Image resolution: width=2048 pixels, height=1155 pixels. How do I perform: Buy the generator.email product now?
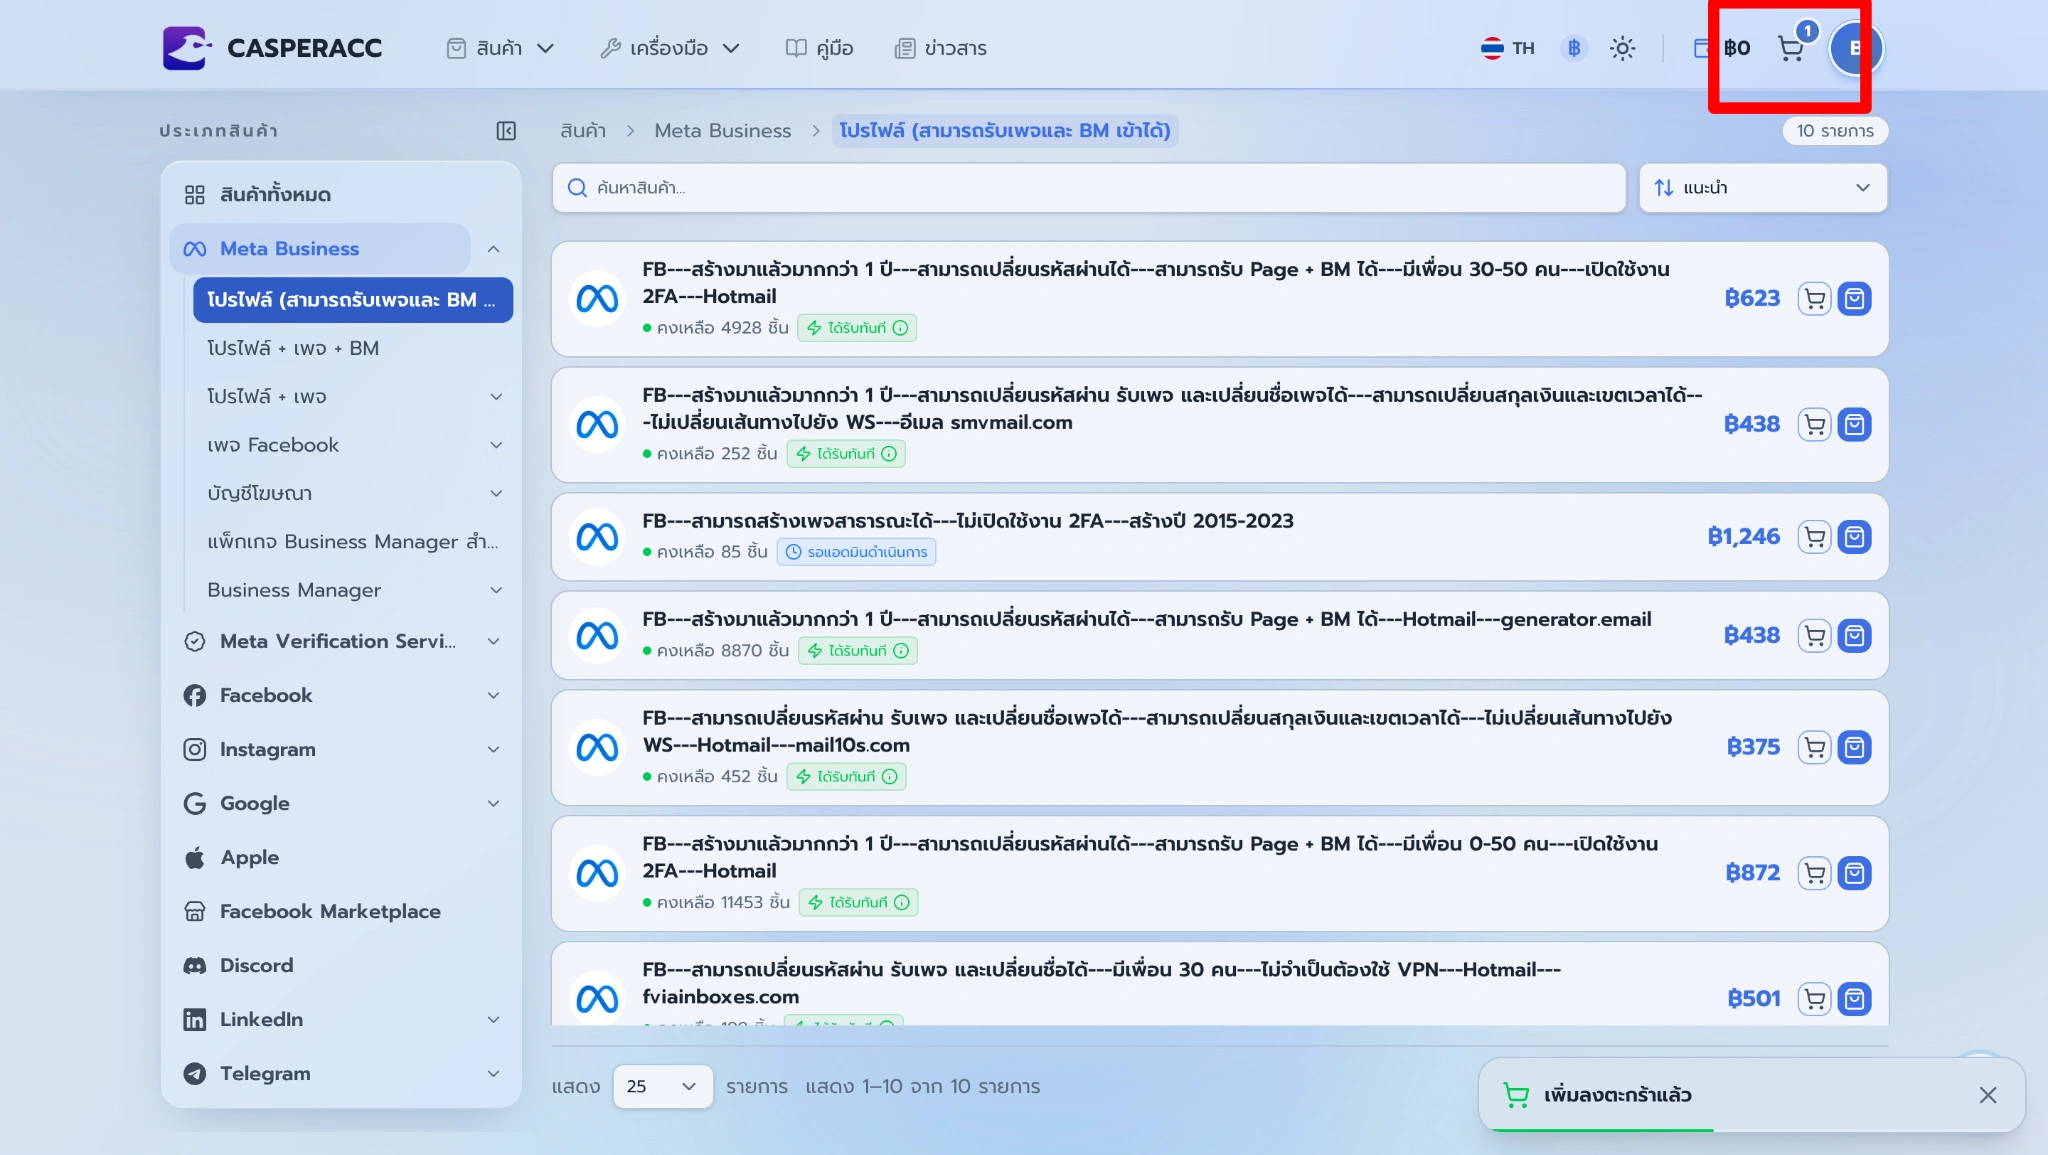1854,636
